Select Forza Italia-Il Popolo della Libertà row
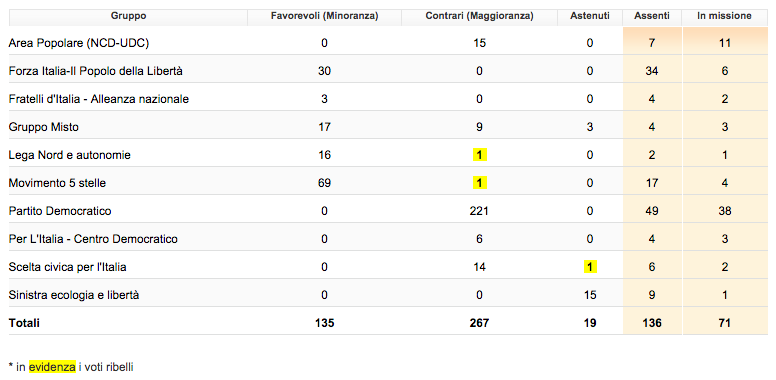 [x=388, y=71]
